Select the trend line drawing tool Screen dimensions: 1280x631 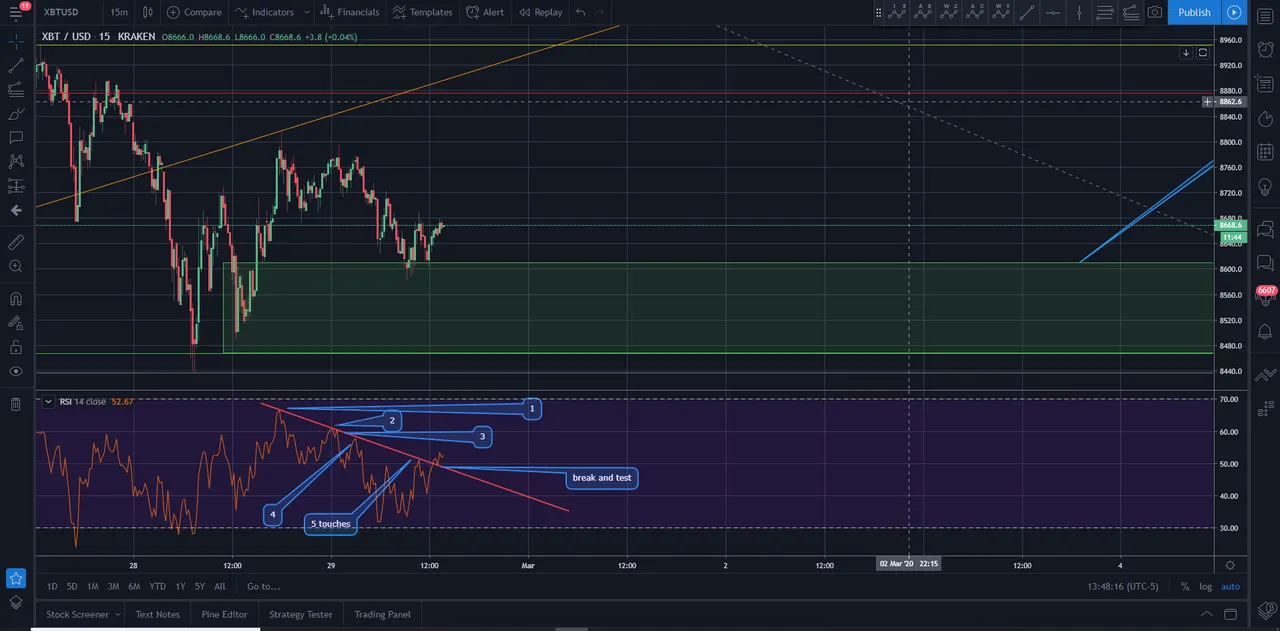16,65
